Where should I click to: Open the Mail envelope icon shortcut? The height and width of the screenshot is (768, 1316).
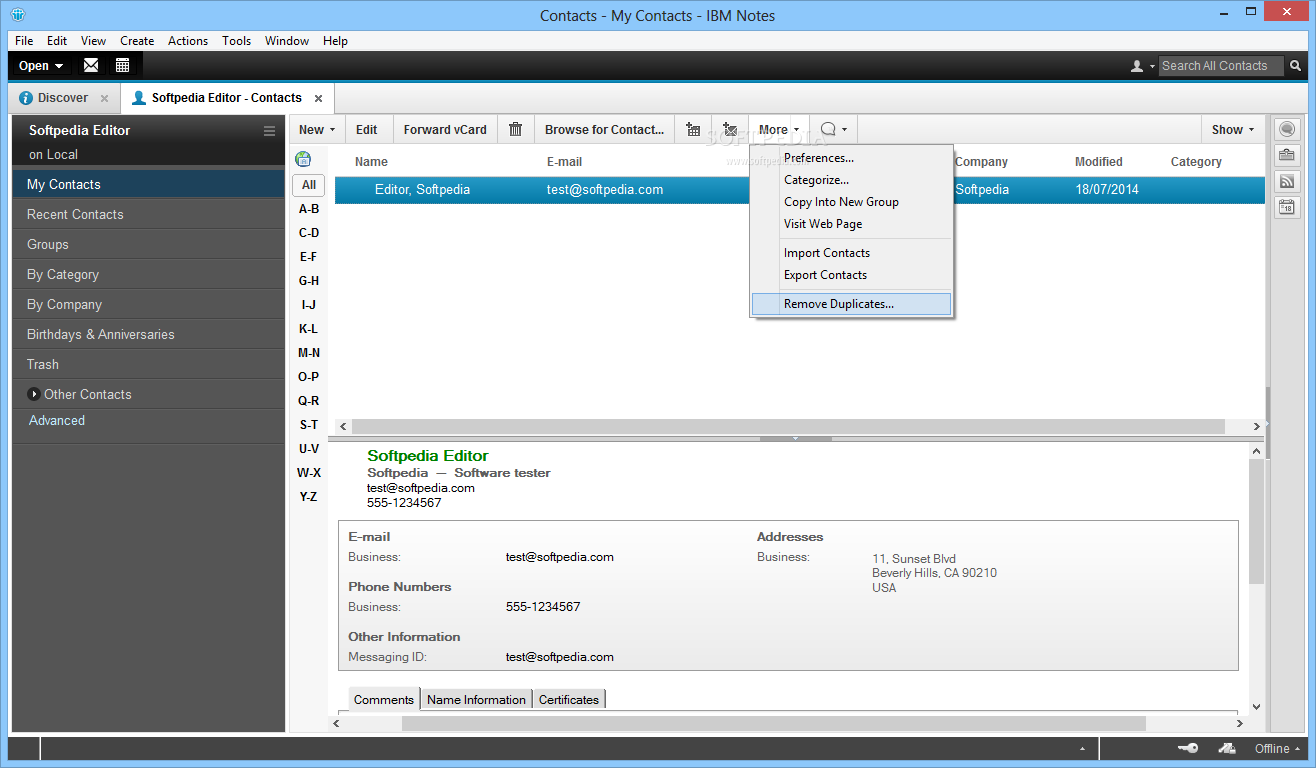91,65
